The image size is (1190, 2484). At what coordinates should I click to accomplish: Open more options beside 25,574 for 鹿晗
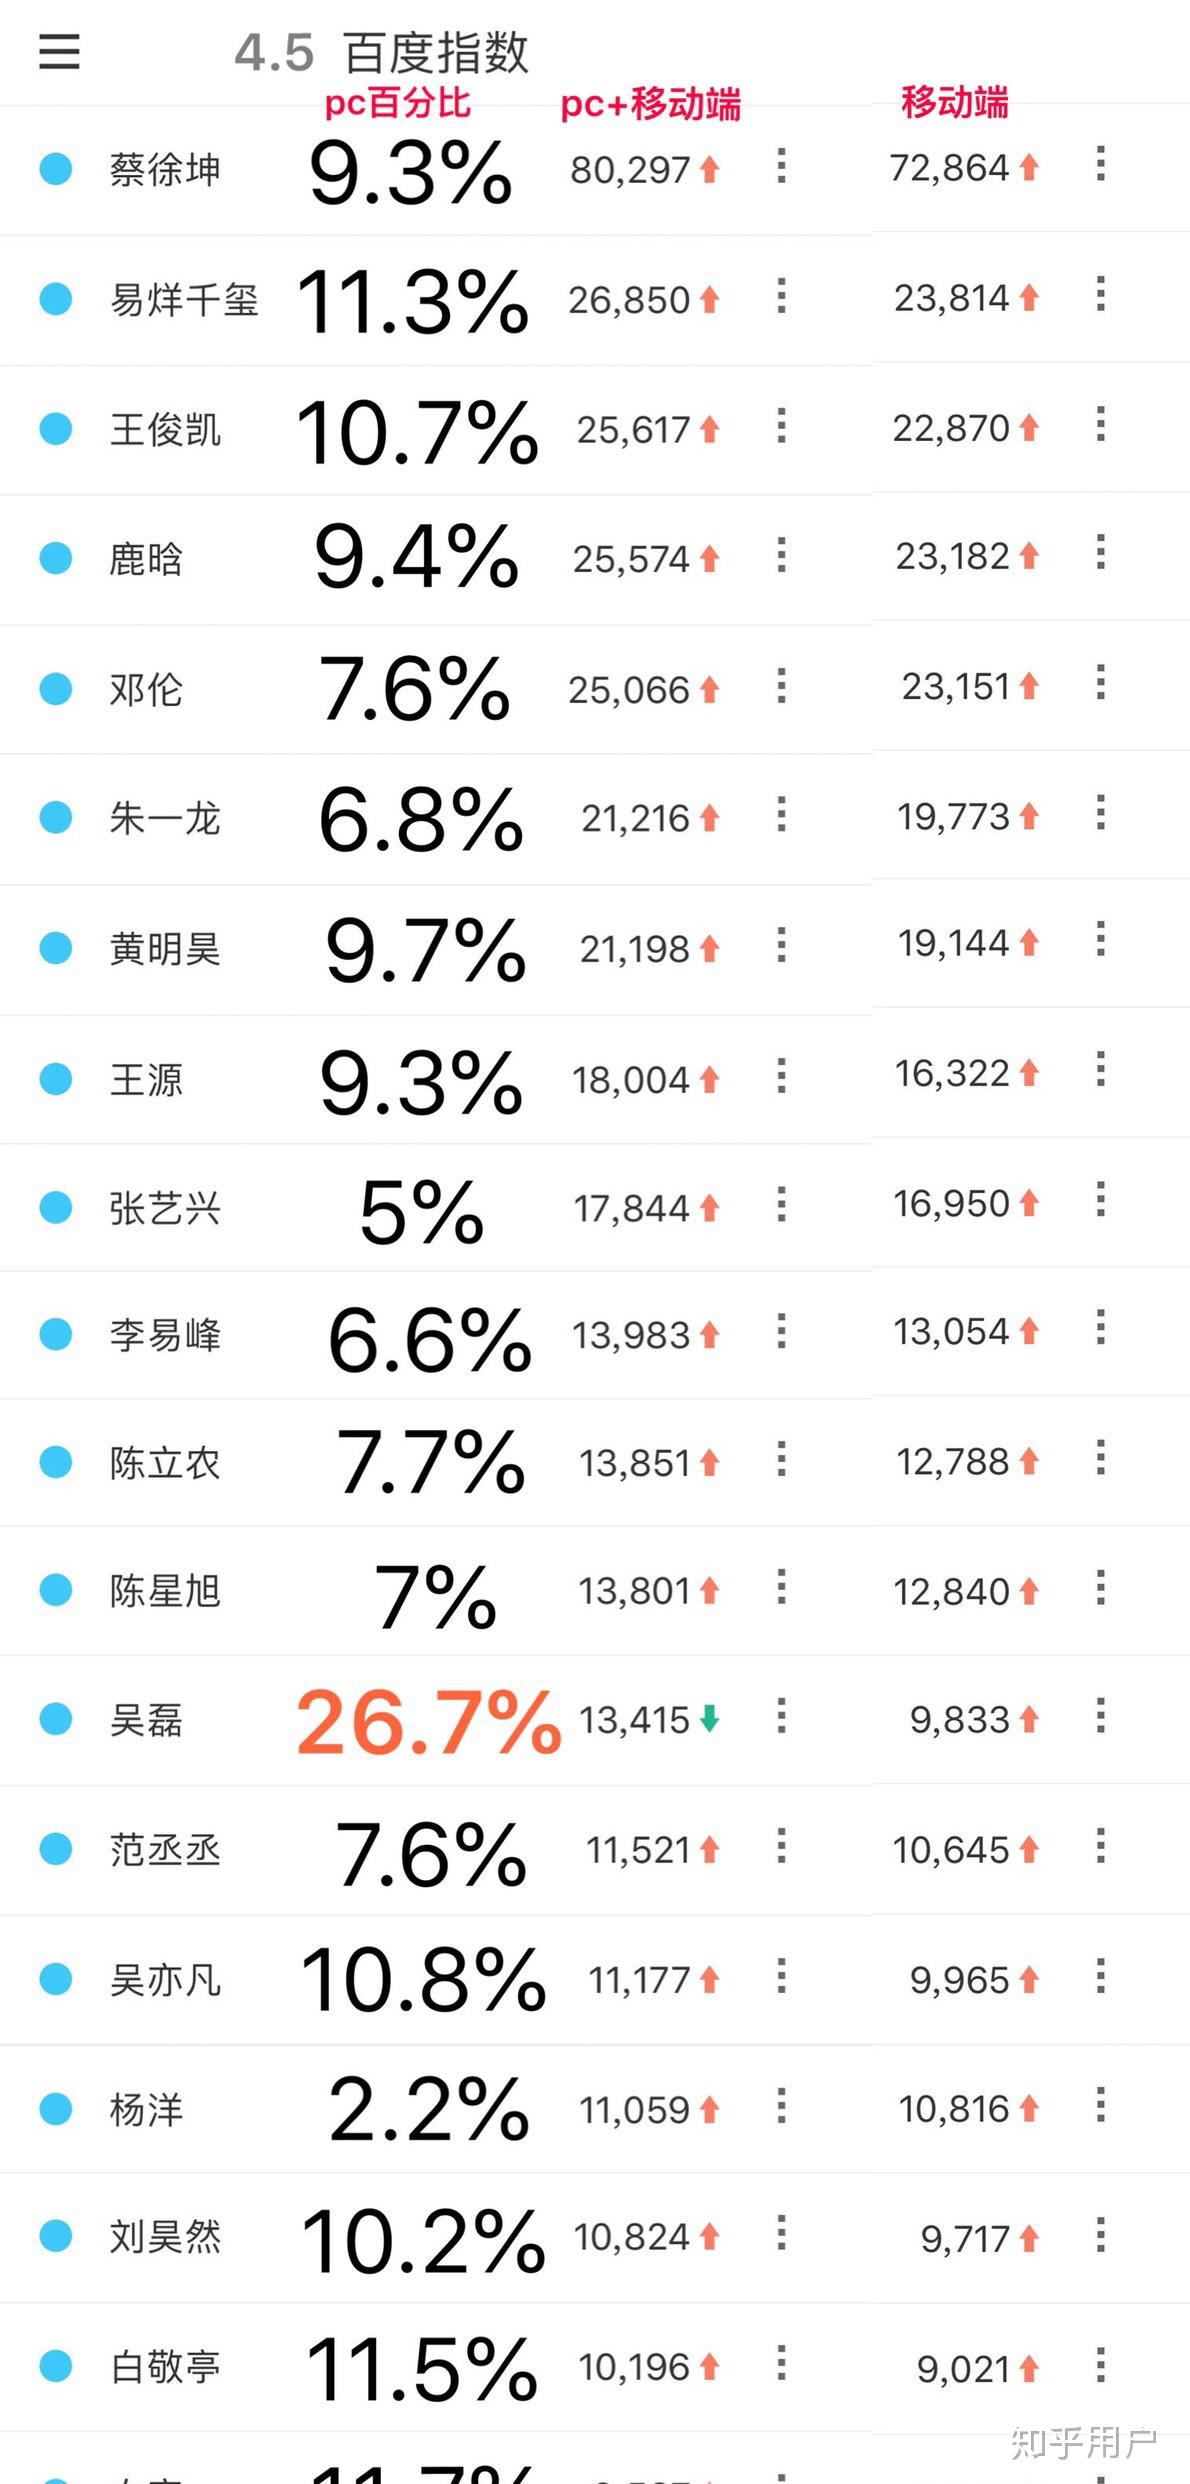click(x=781, y=555)
